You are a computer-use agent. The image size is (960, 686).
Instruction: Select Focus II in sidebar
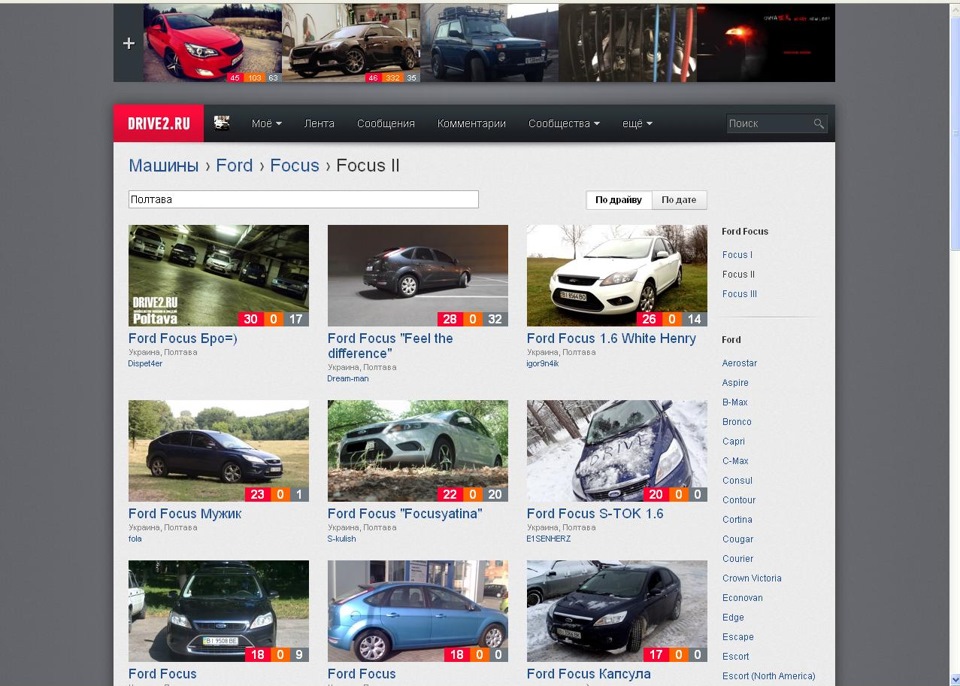tap(738, 274)
